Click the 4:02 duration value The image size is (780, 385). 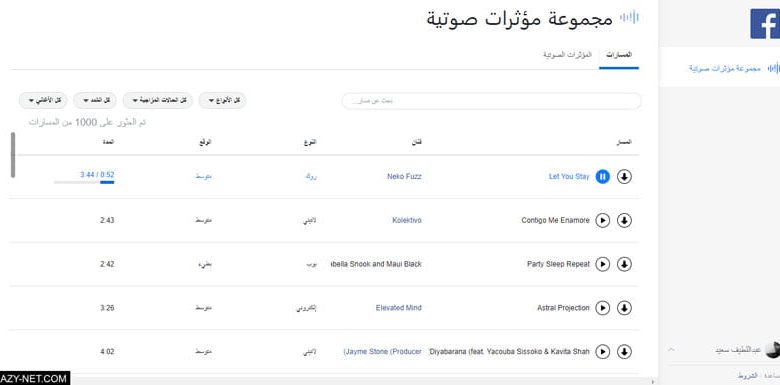click(x=107, y=352)
